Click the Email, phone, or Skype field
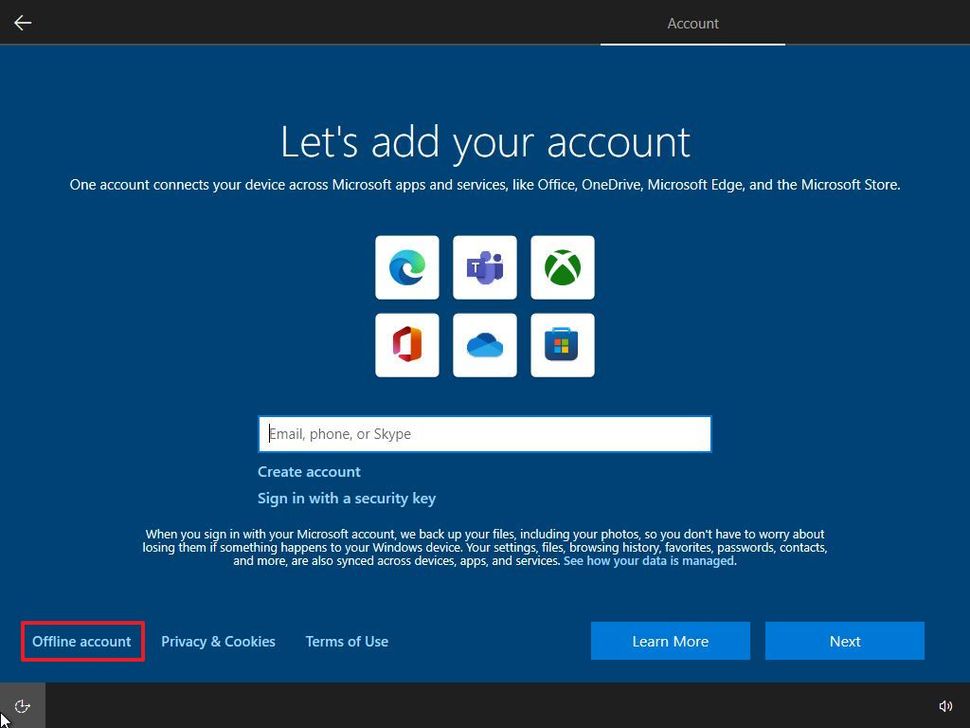This screenshot has height=728, width=970. pos(484,433)
